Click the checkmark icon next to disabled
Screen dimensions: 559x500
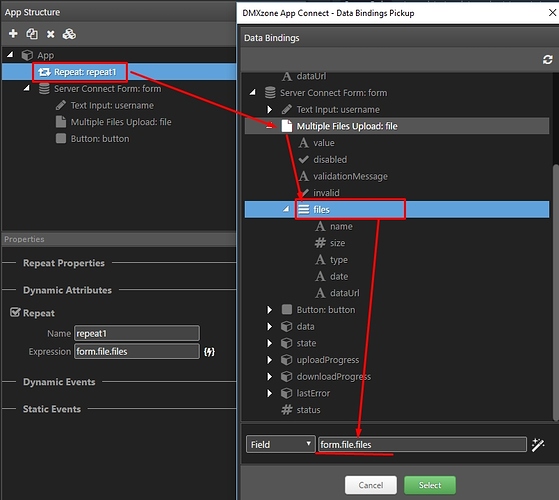303,159
